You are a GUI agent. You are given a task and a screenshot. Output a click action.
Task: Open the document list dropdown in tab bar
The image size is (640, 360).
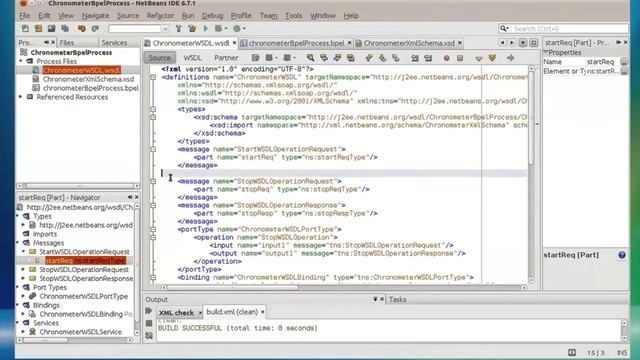click(523, 42)
